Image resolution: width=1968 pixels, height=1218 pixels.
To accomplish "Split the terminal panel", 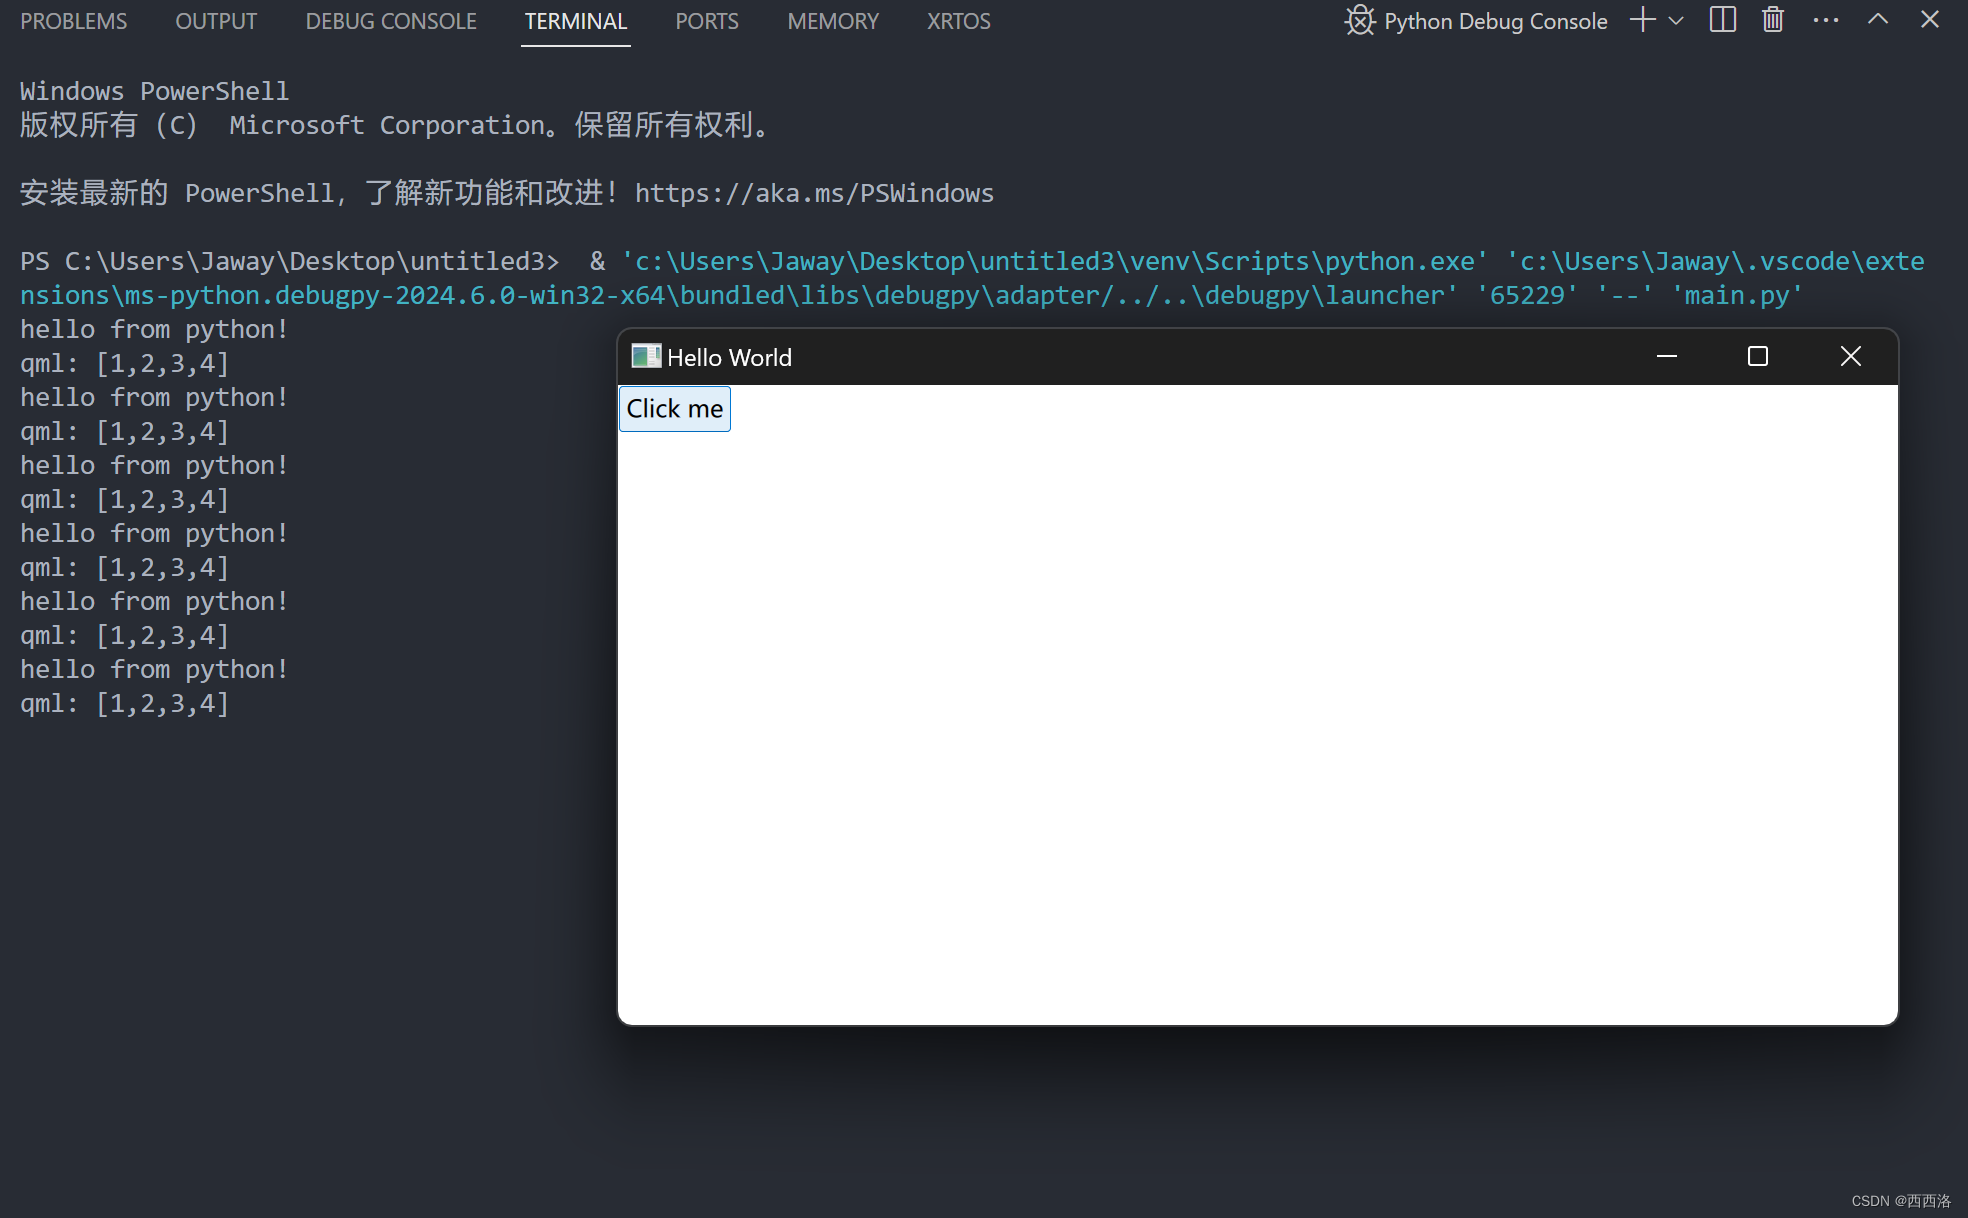I will [x=1723, y=21].
